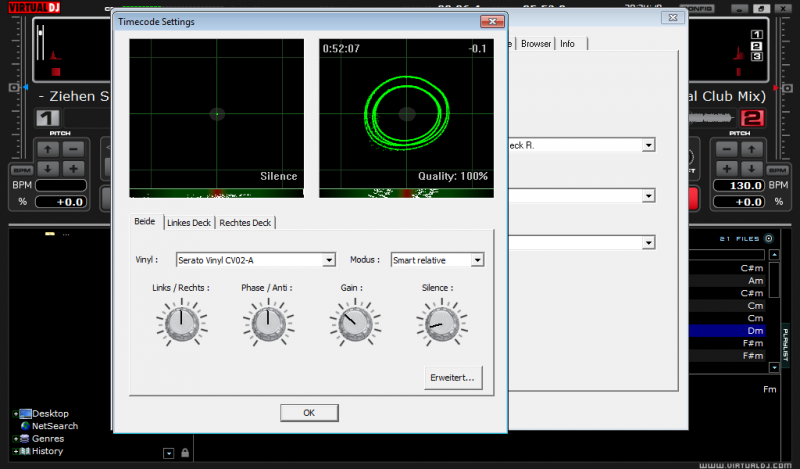Click the right deck red number 2 icon
This screenshot has width=800, height=469.
[752, 118]
